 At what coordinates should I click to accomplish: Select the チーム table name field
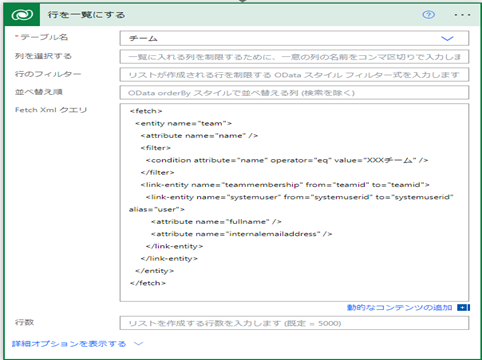(294, 38)
